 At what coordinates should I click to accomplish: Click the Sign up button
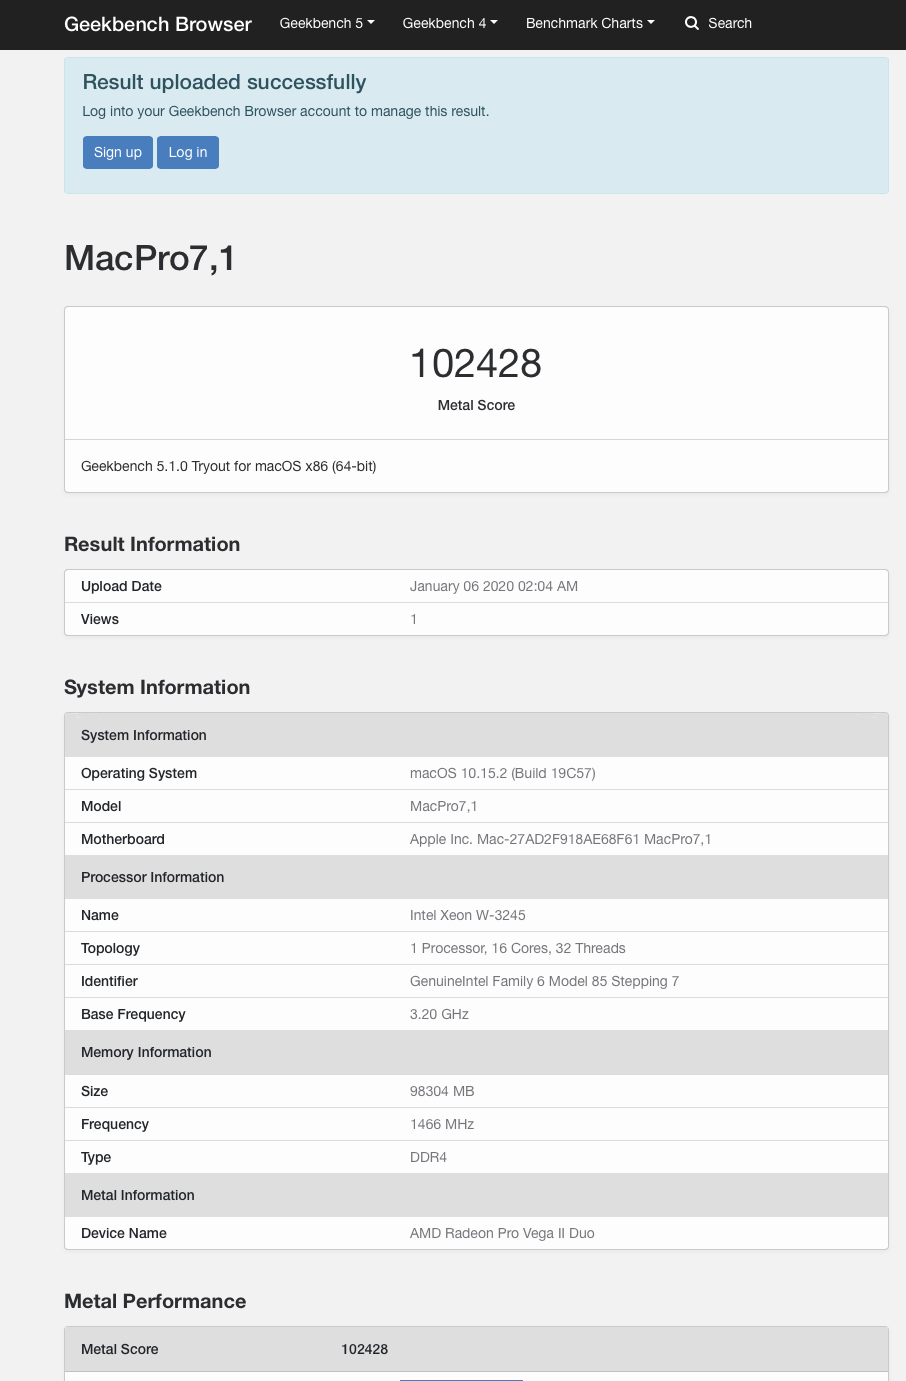coord(118,152)
